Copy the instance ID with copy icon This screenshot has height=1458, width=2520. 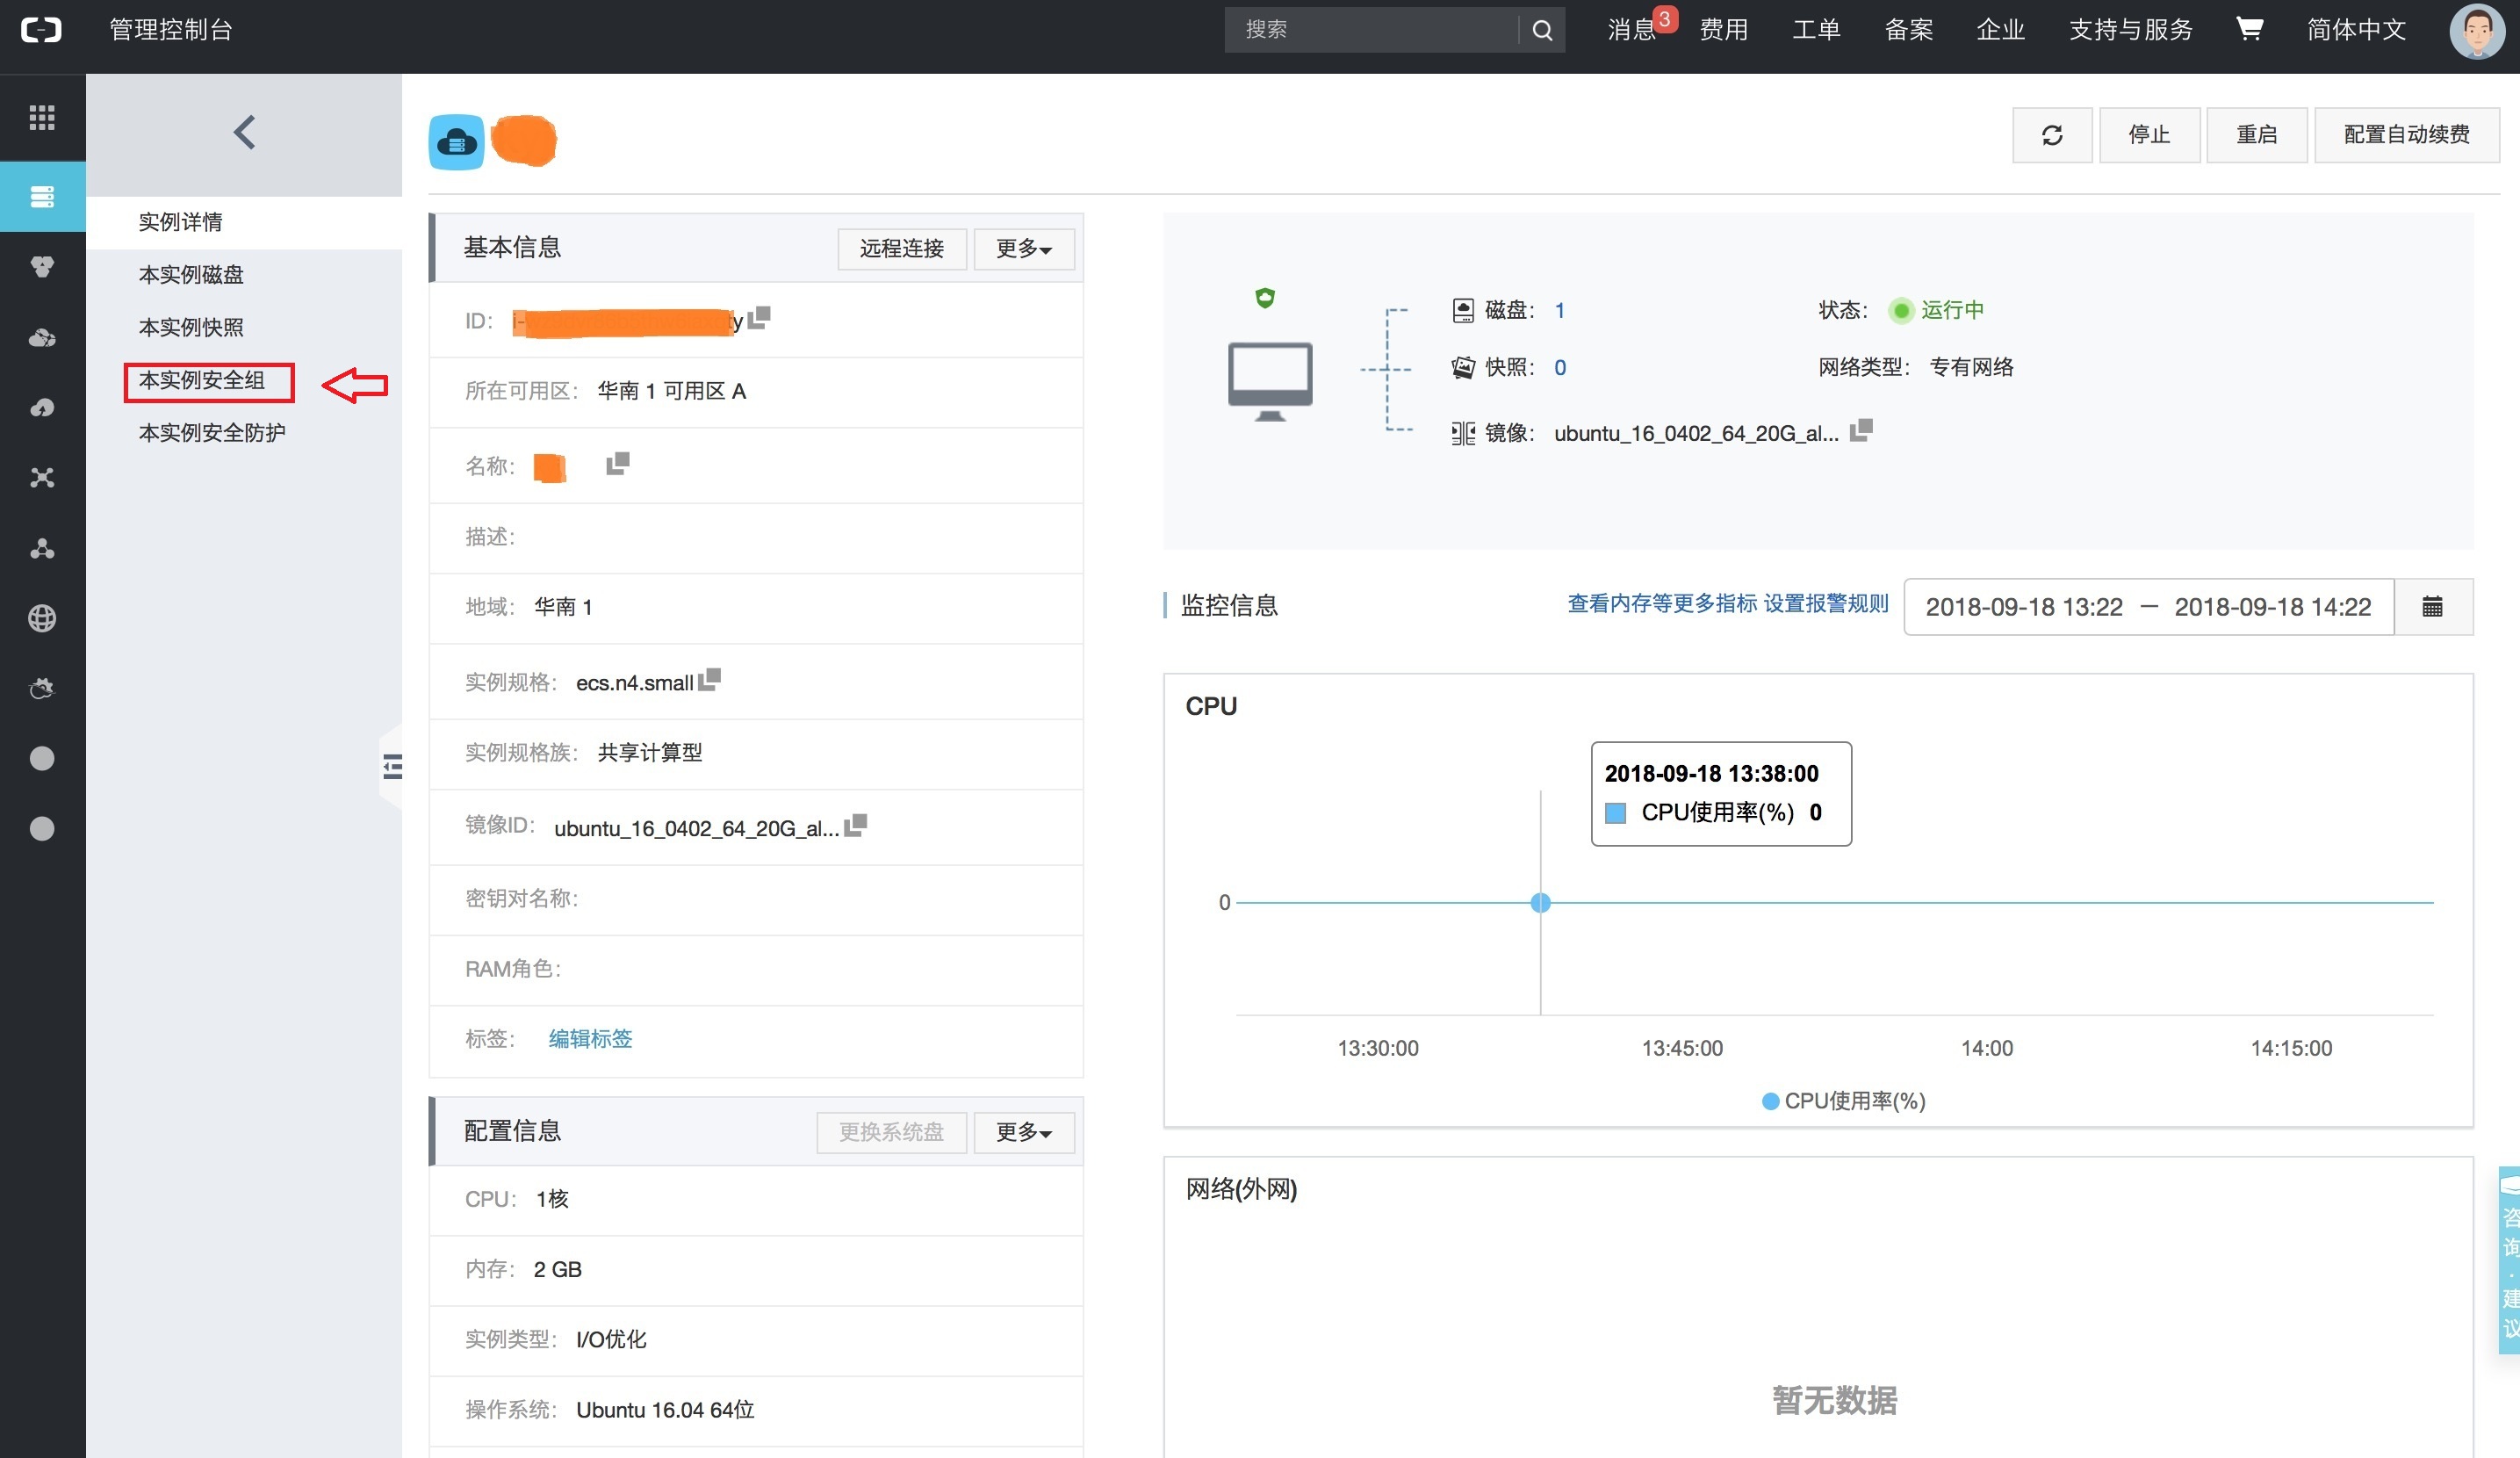click(760, 318)
